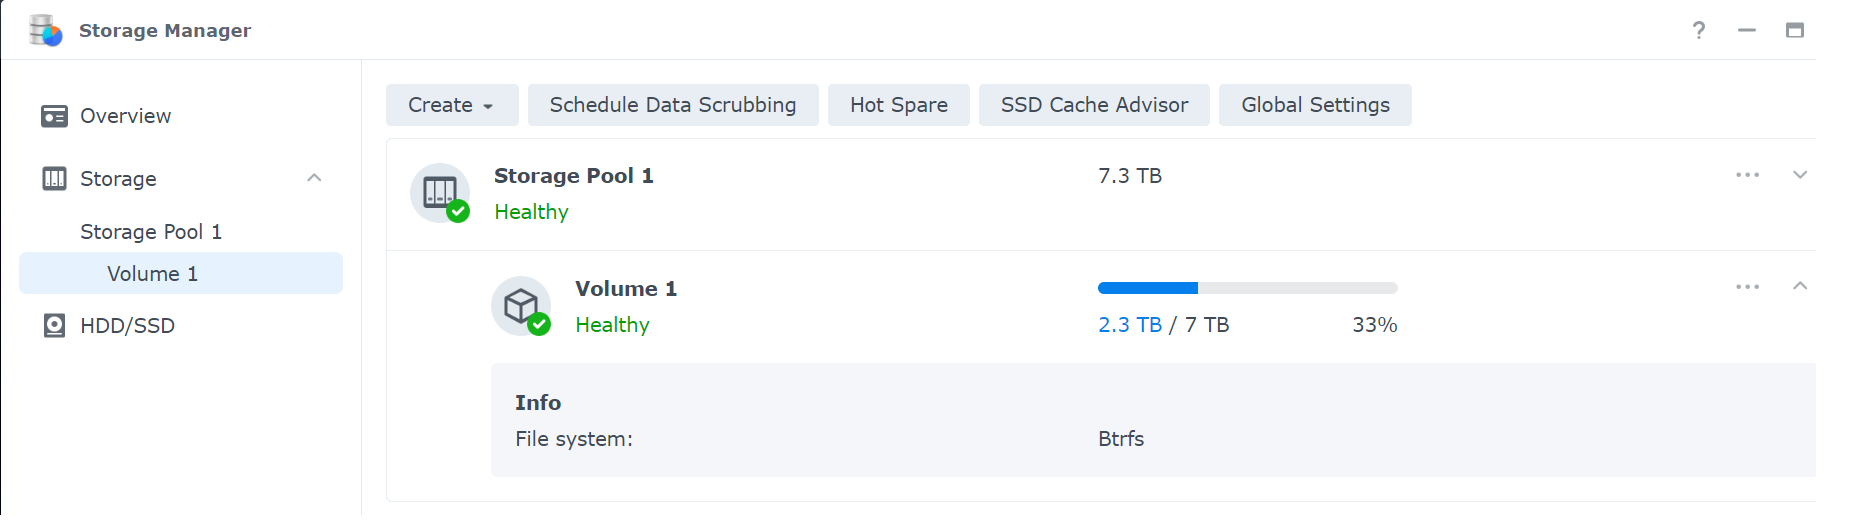Click the Storage Manager app icon
The width and height of the screenshot is (1853, 525).
tap(45, 31)
